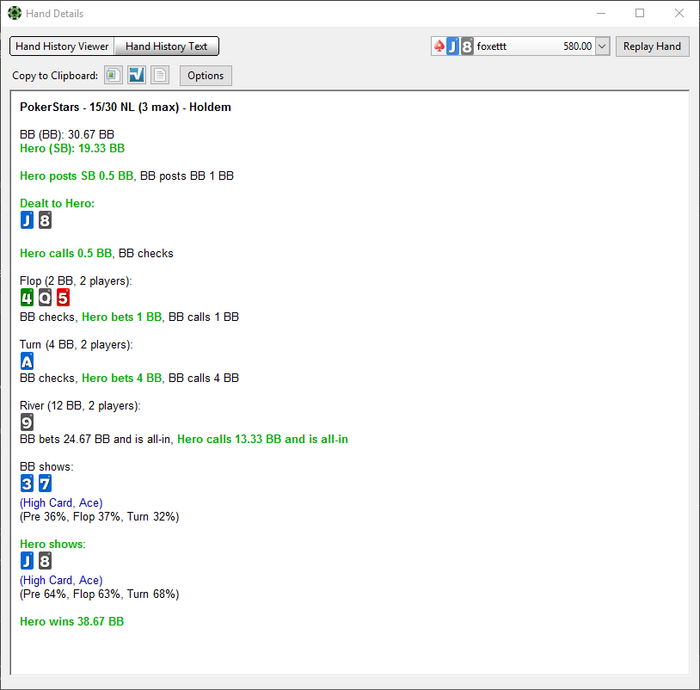The image size is (700, 690).
Task: Click 'Hero calls 13.33 BB and is all-in'
Action: [x=262, y=439]
